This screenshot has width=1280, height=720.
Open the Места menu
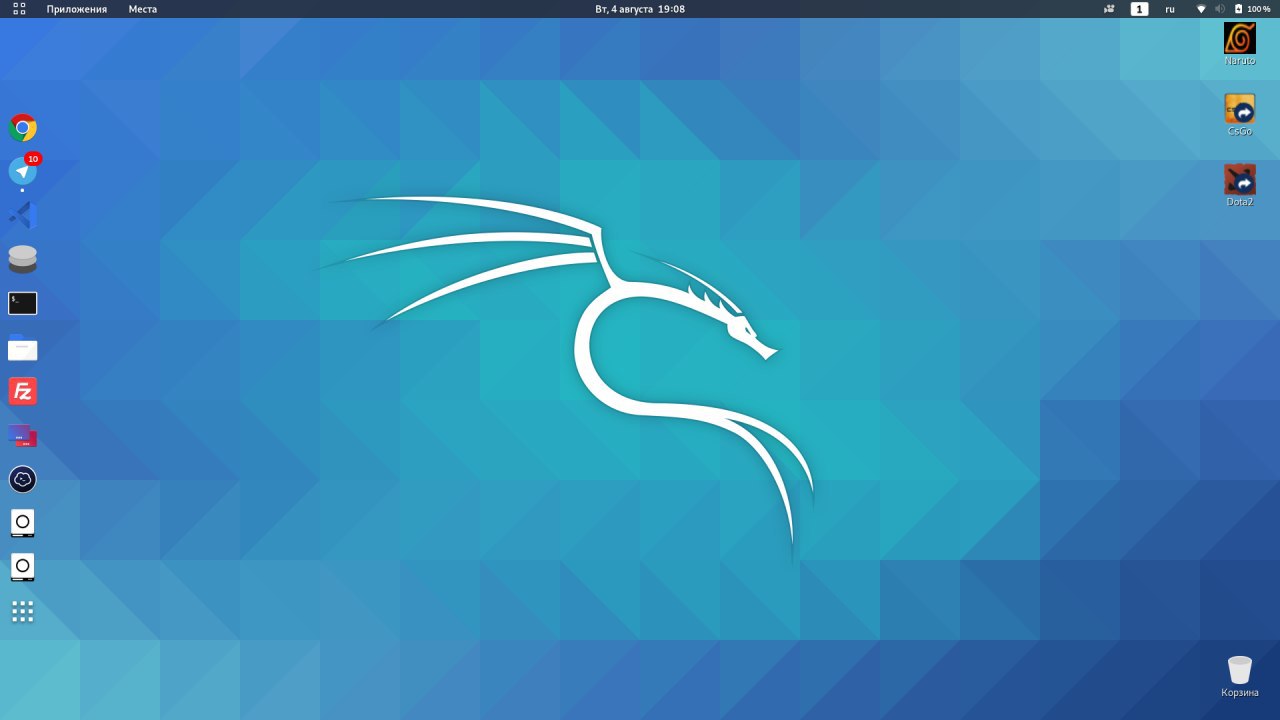click(x=143, y=9)
